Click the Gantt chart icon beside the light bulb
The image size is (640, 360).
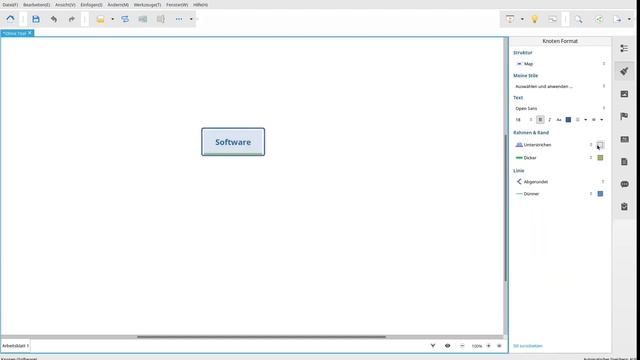pyautogui.click(x=552, y=19)
